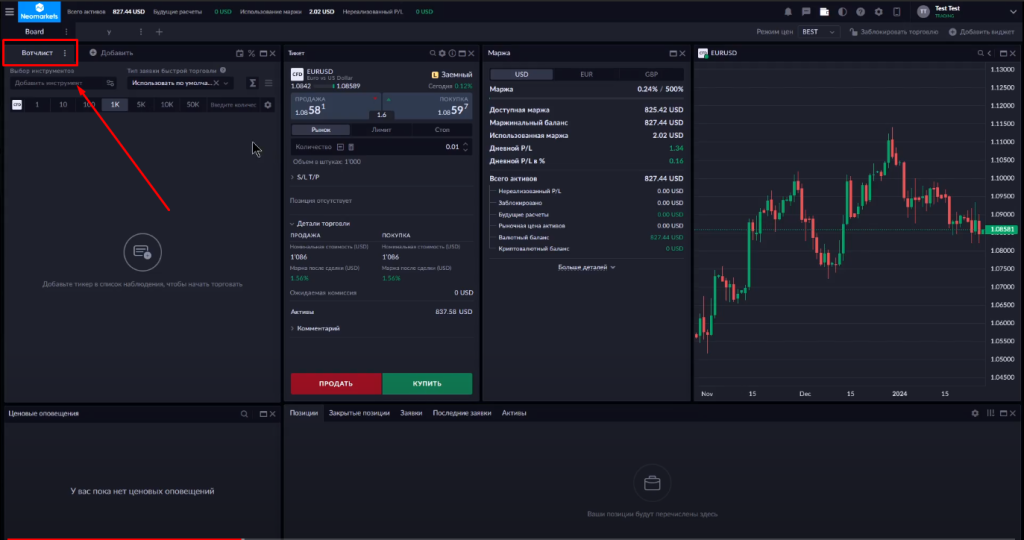Open the header settings gear
The image size is (1024, 540).
(878, 12)
